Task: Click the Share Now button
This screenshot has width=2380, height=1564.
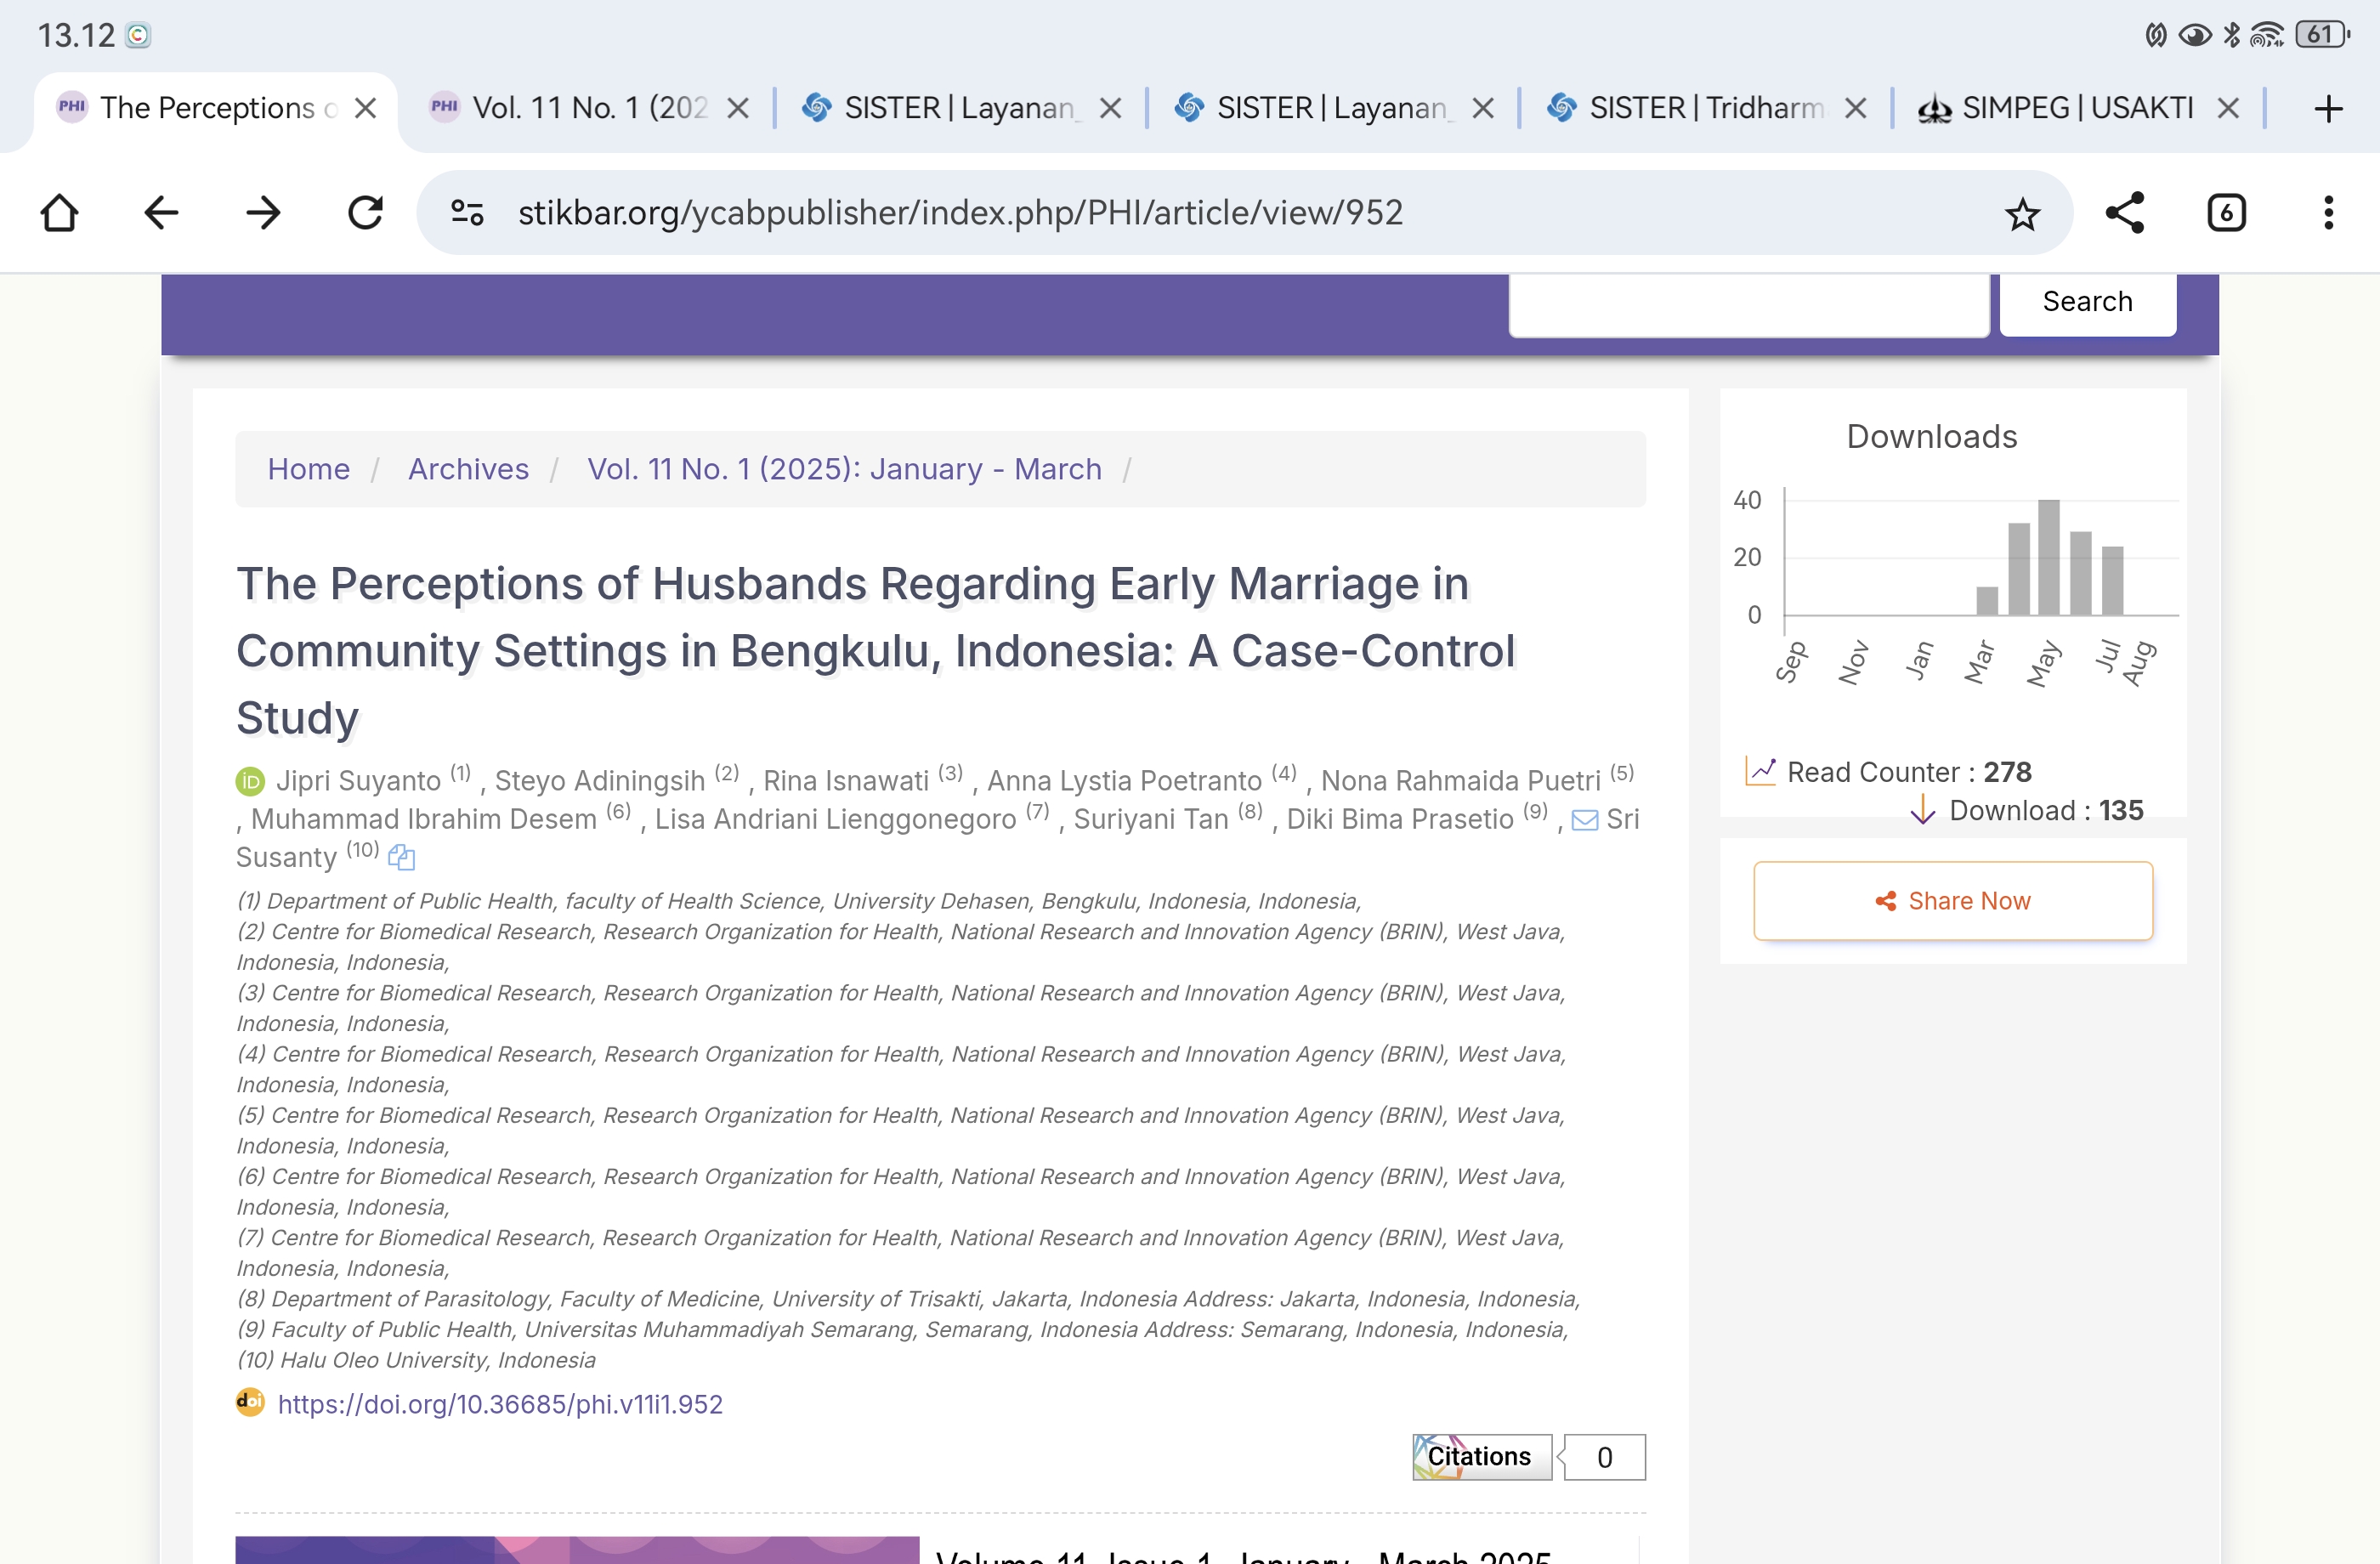Action: tap(1952, 901)
